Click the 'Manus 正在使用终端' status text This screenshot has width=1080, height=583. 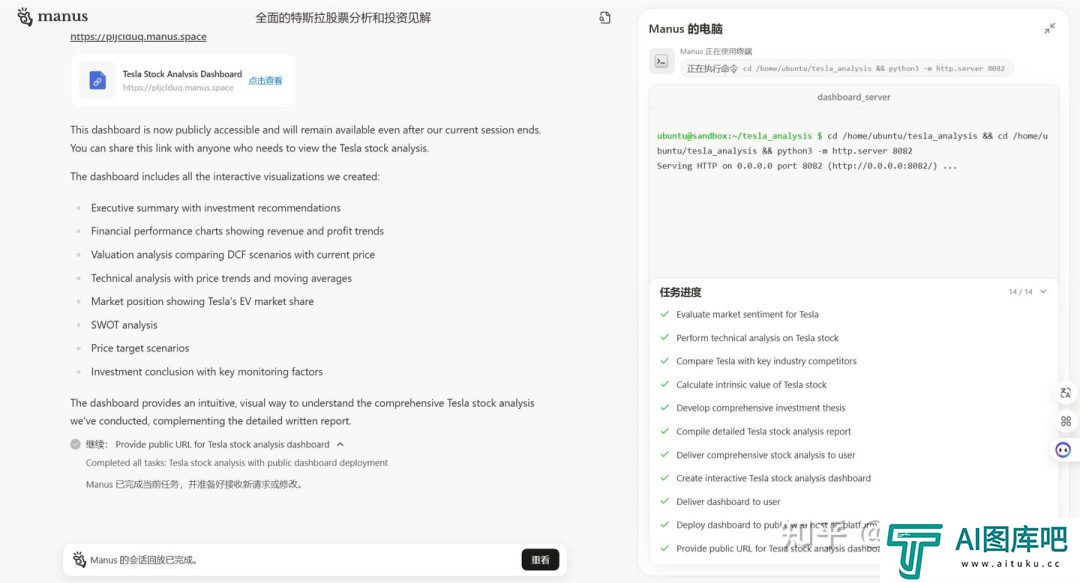[716, 51]
